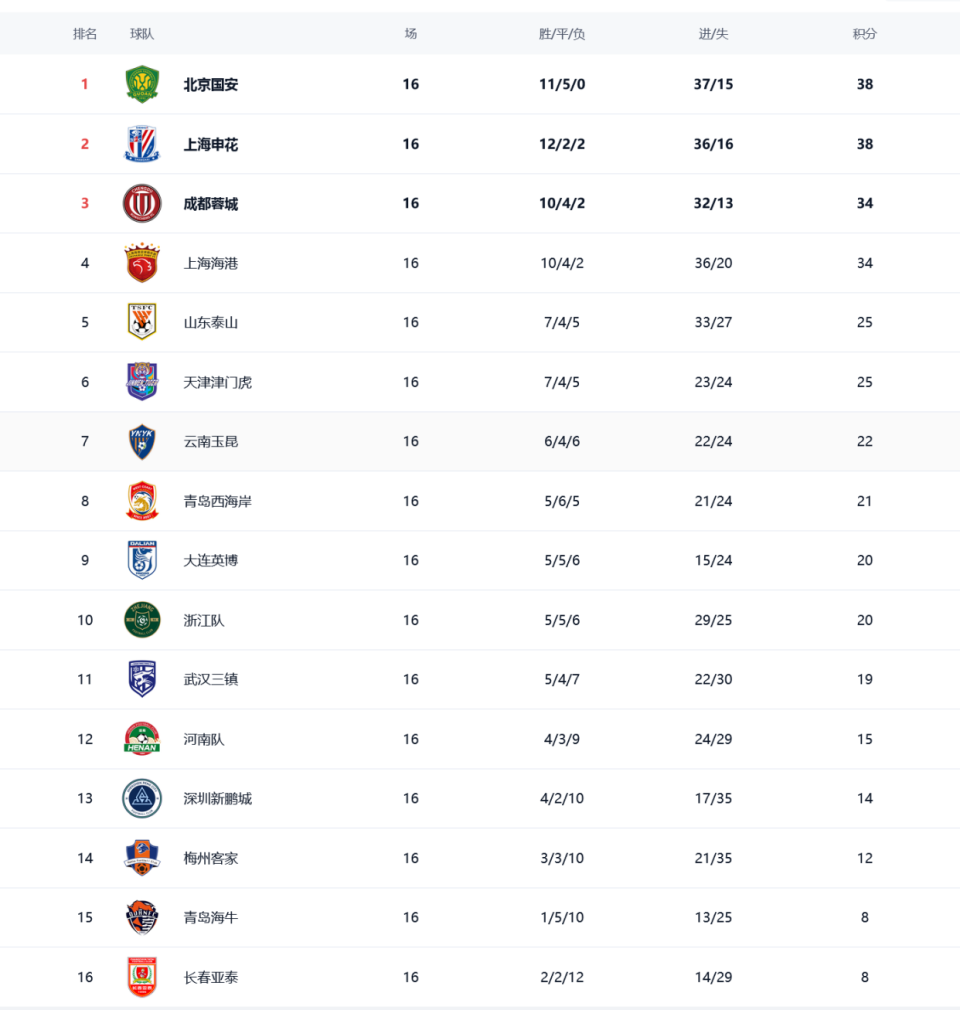The image size is (960, 1010).
Task: Sort by the 积分 column header
Action: (x=865, y=34)
